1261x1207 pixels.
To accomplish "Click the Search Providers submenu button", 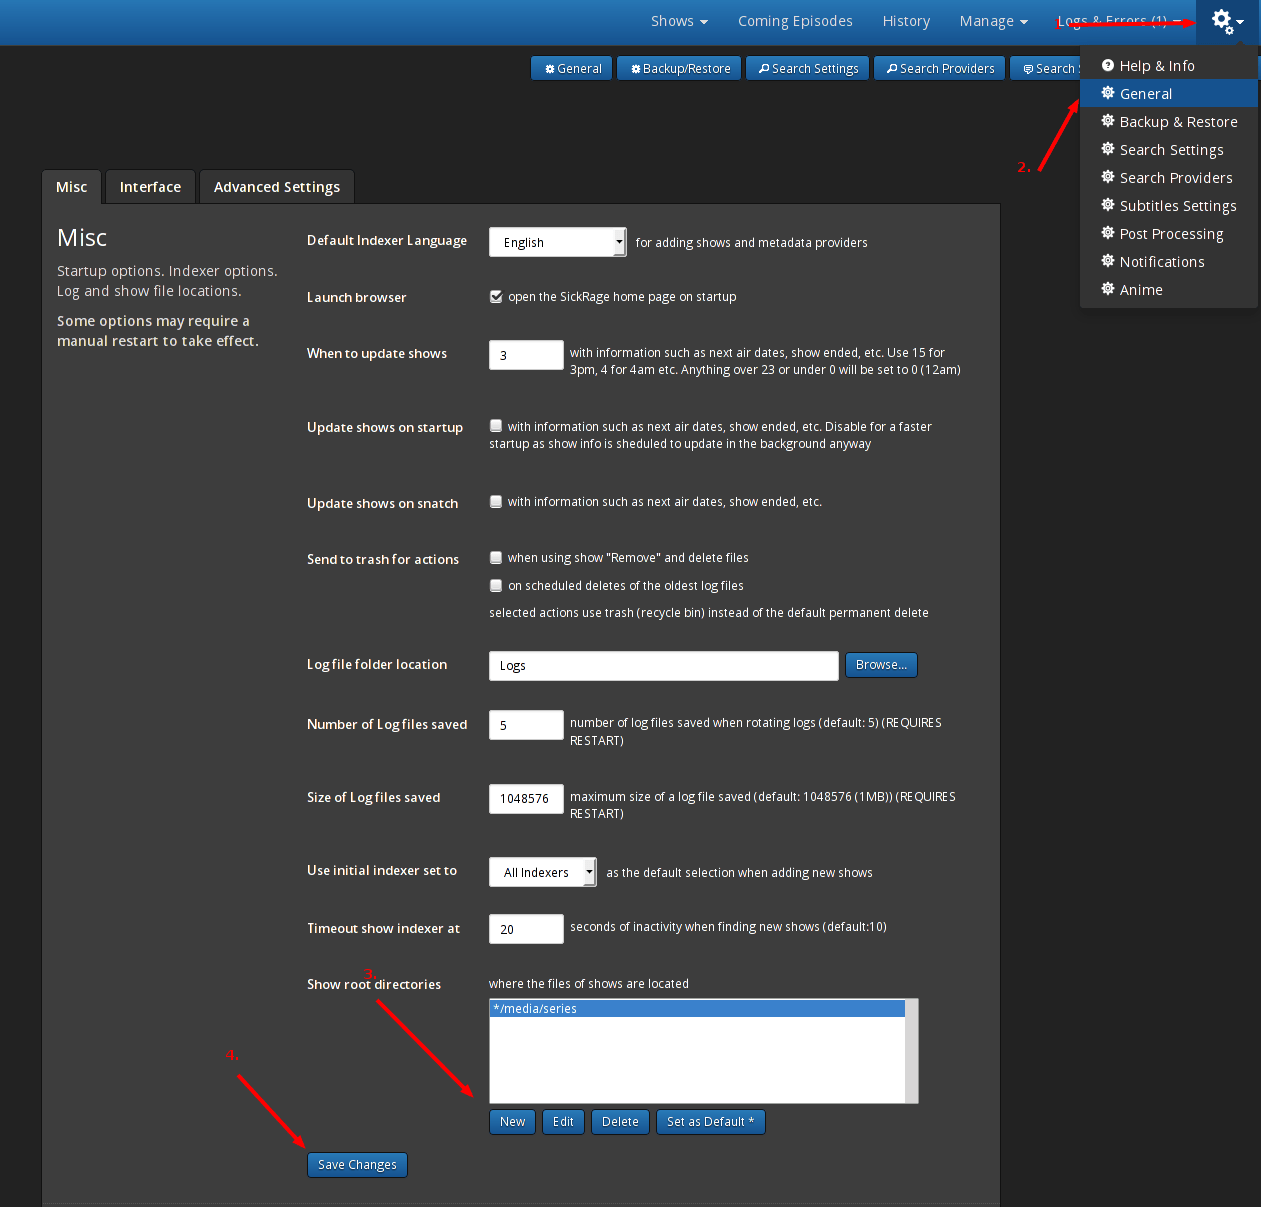I will (940, 68).
